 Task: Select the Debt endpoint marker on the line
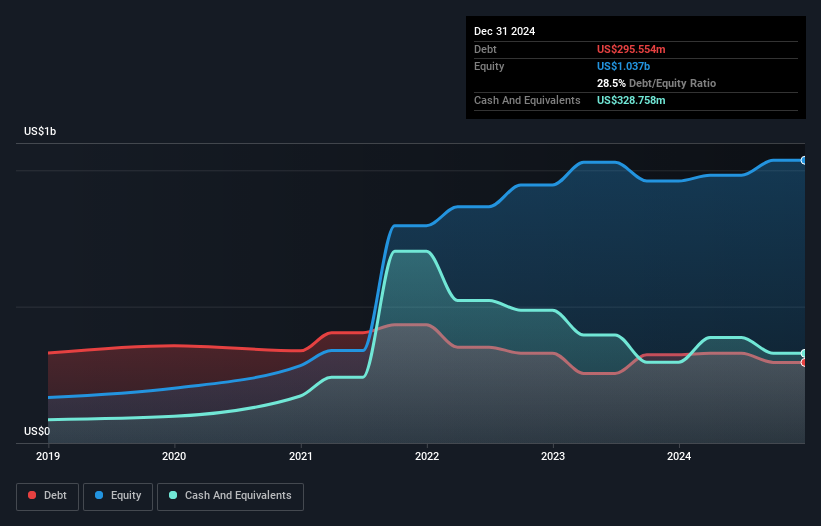click(804, 363)
